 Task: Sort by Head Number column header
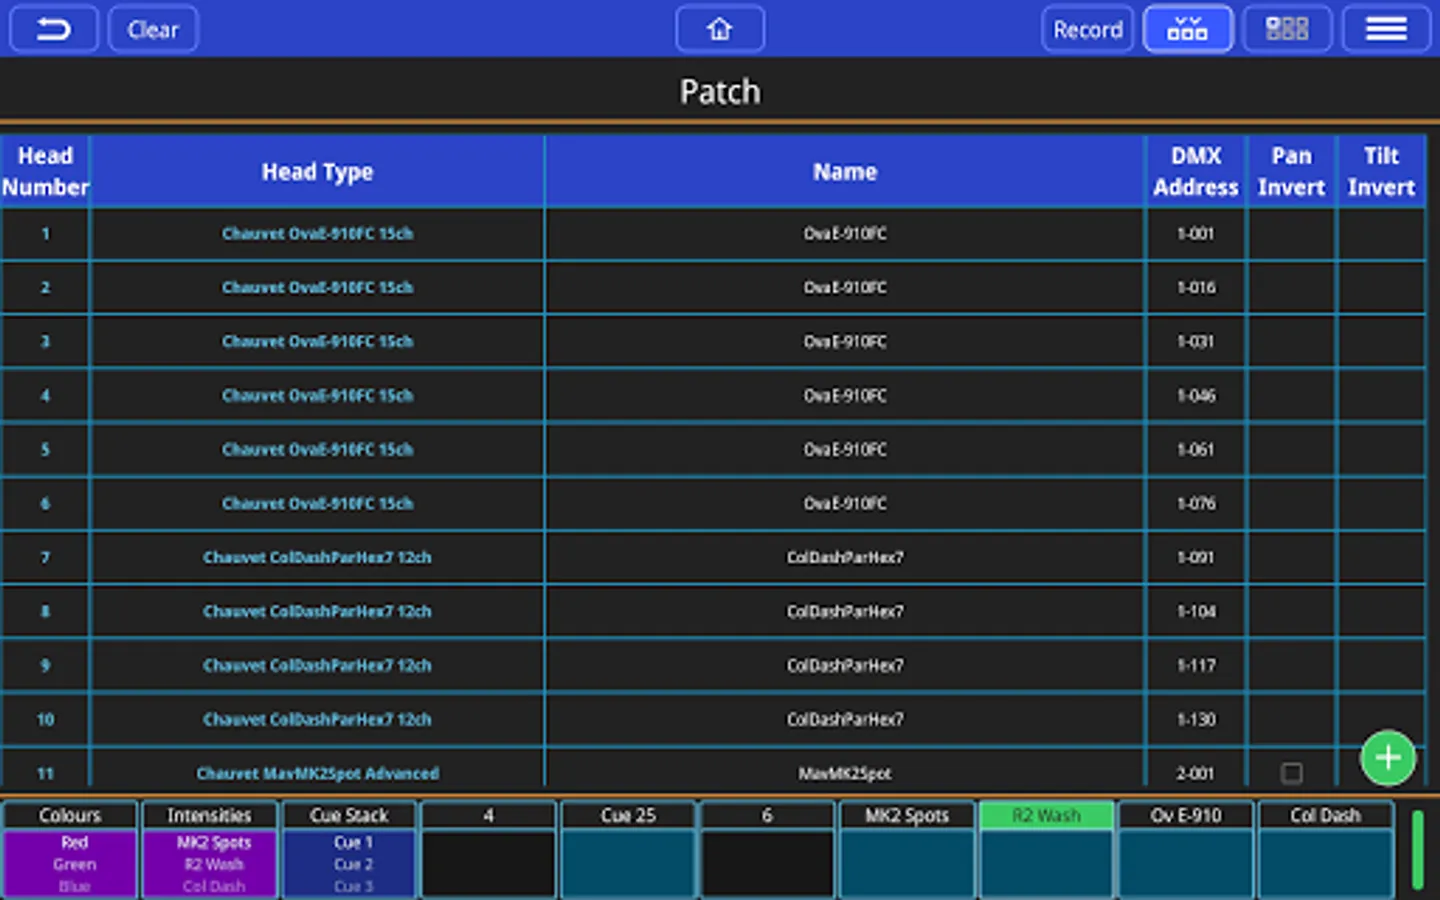click(45, 171)
